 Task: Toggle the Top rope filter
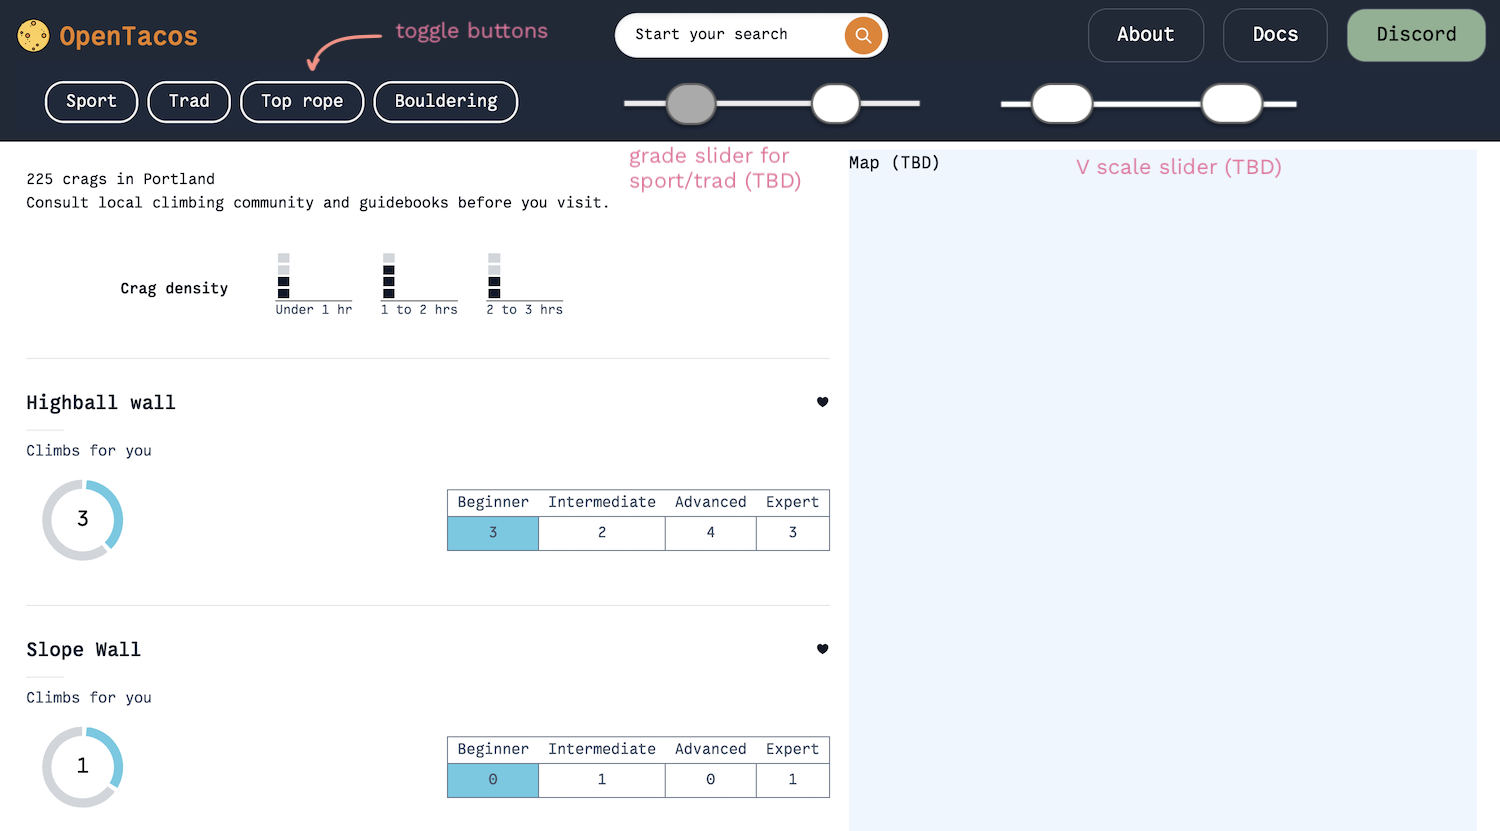click(301, 101)
